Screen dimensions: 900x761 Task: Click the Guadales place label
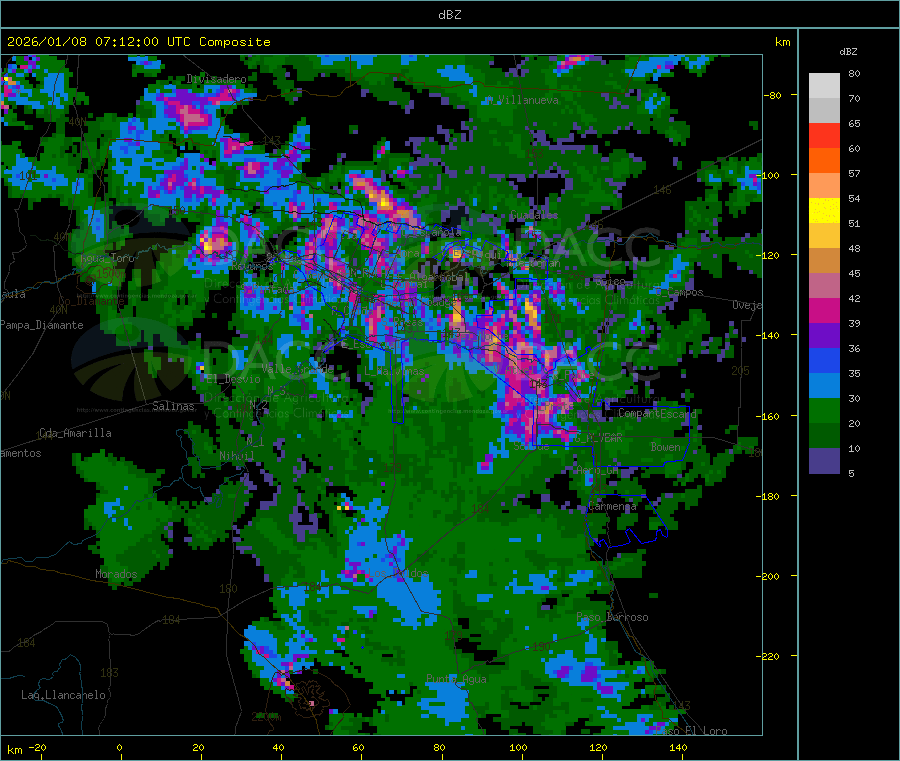coord(534,215)
